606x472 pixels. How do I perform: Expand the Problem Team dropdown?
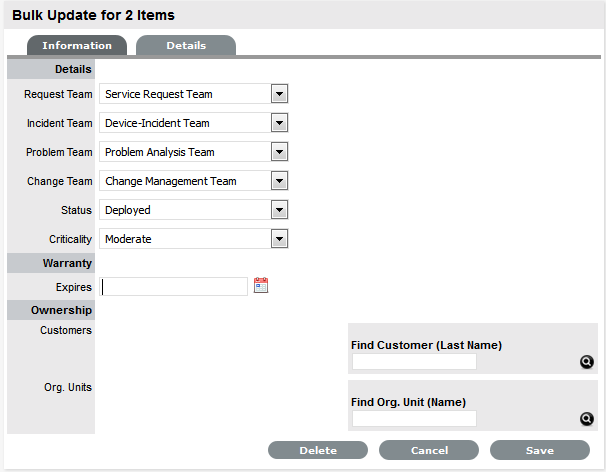(x=280, y=152)
